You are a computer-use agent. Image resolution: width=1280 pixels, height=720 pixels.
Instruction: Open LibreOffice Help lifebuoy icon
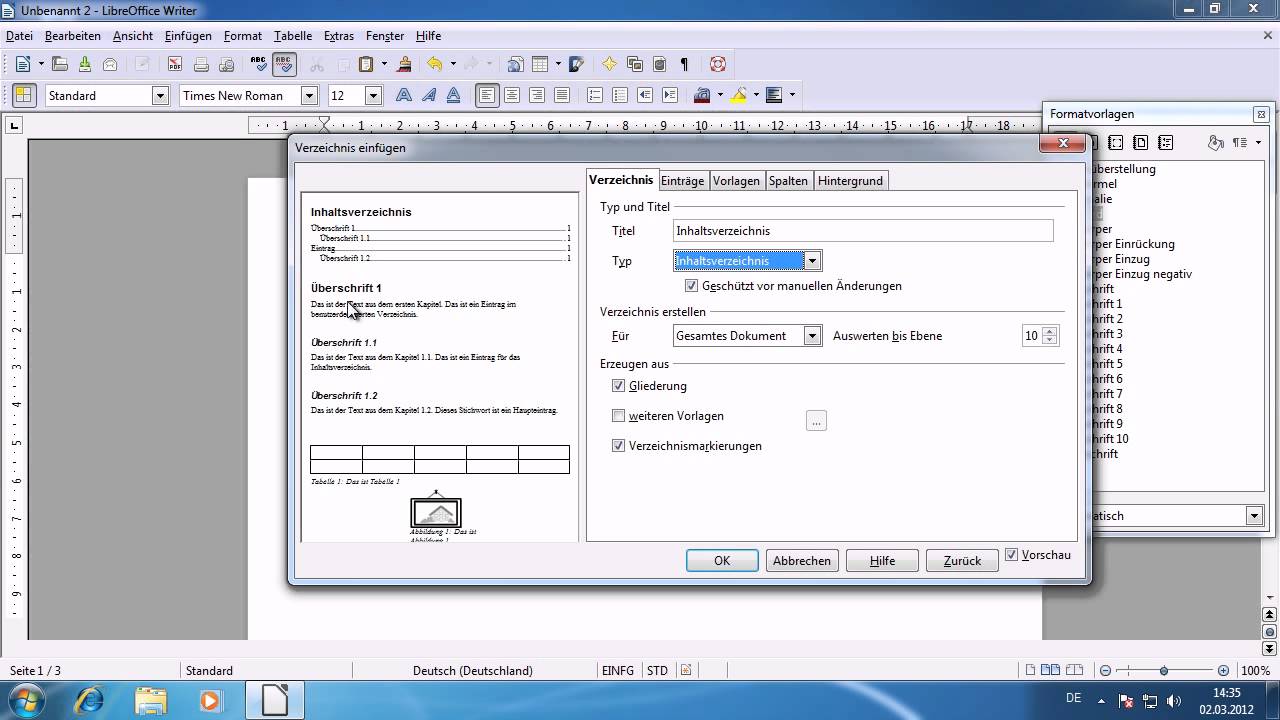pos(717,64)
